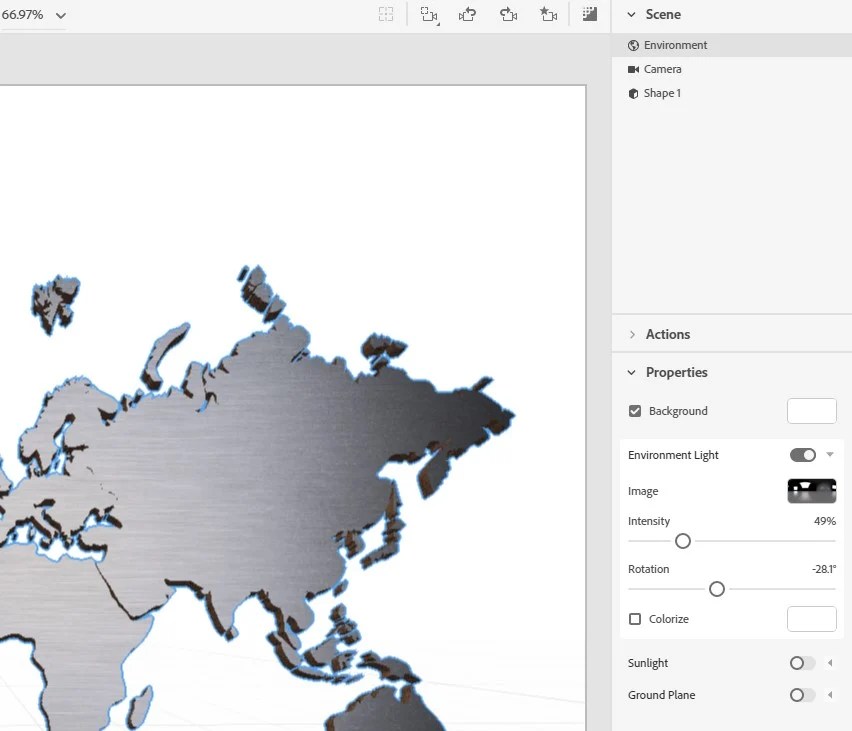
Task: Select Camera in the Scene list
Action: [x=732, y=69]
